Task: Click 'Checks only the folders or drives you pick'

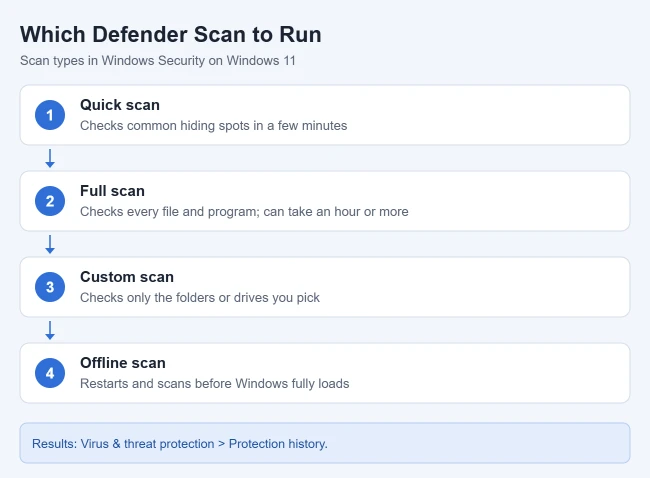Action: tap(200, 298)
